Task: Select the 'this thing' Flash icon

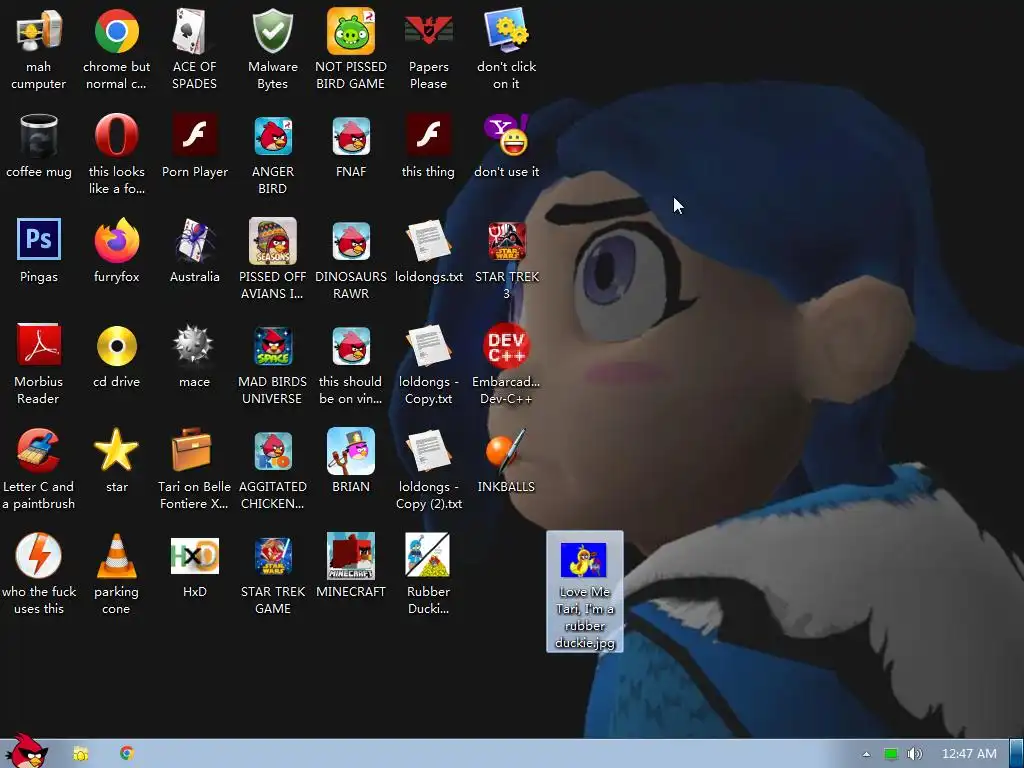Action: click(428, 136)
